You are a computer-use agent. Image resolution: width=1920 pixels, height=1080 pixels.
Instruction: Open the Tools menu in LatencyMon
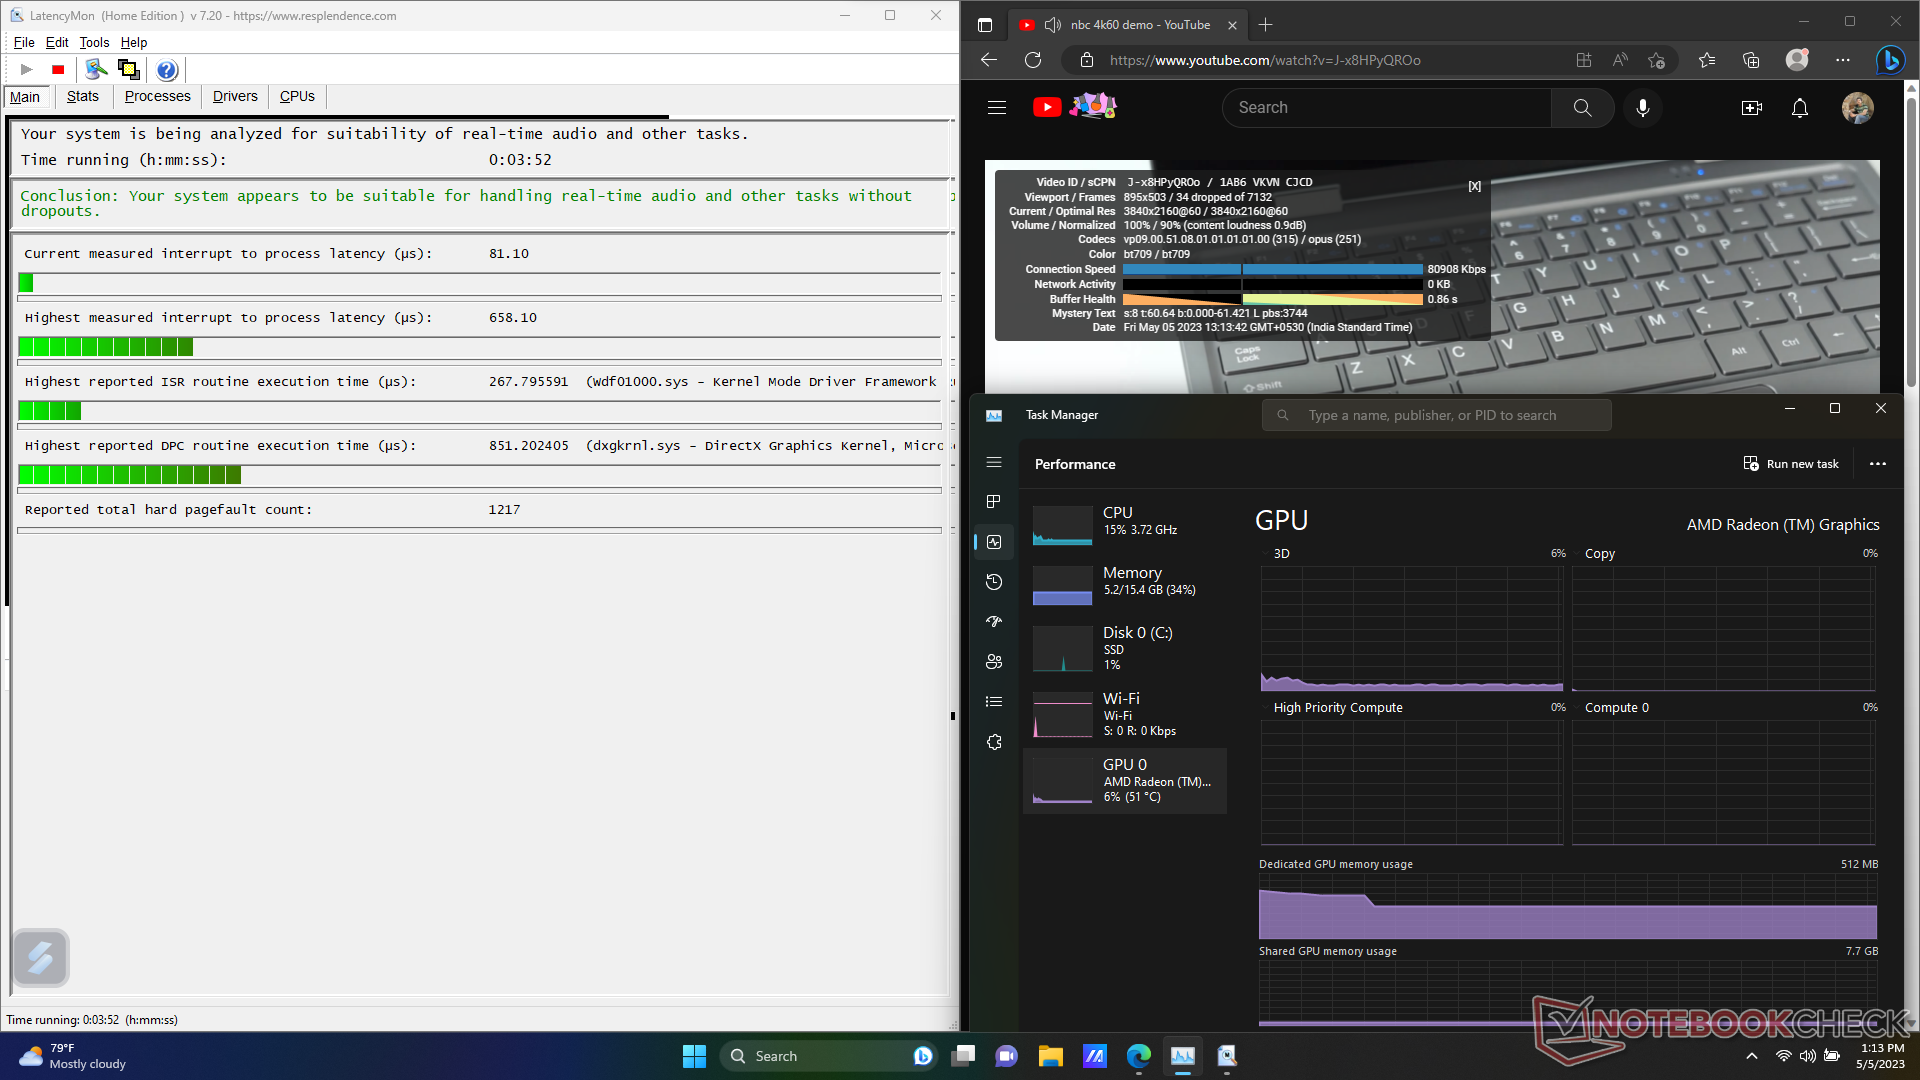tap(94, 43)
